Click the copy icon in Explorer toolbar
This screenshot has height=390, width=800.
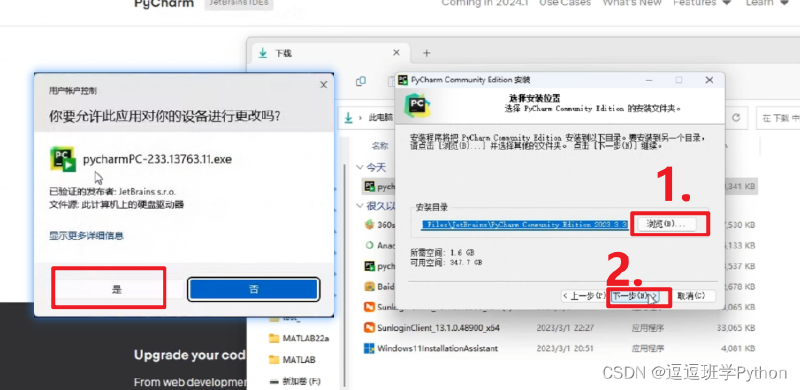click(361, 81)
